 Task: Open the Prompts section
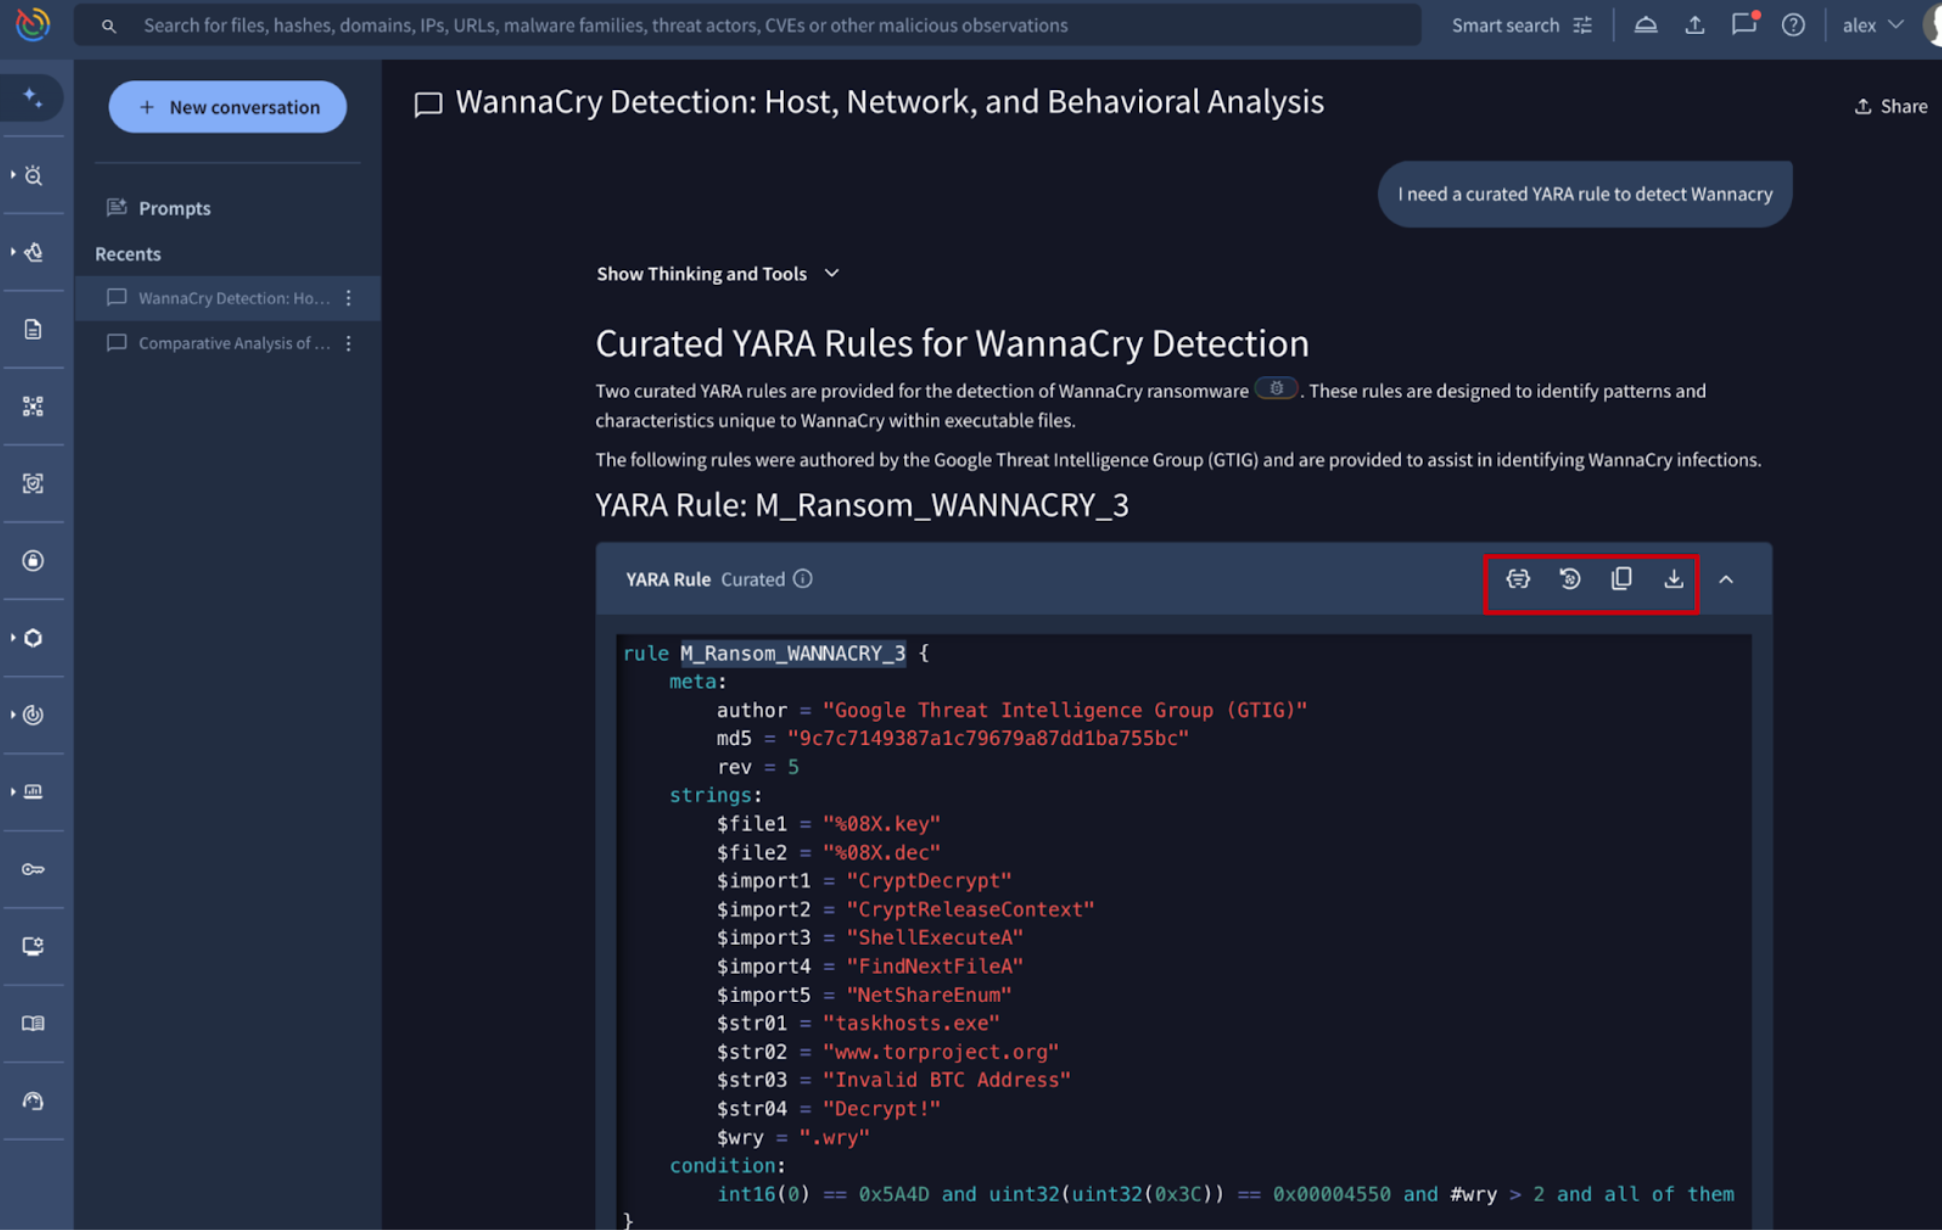point(174,208)
